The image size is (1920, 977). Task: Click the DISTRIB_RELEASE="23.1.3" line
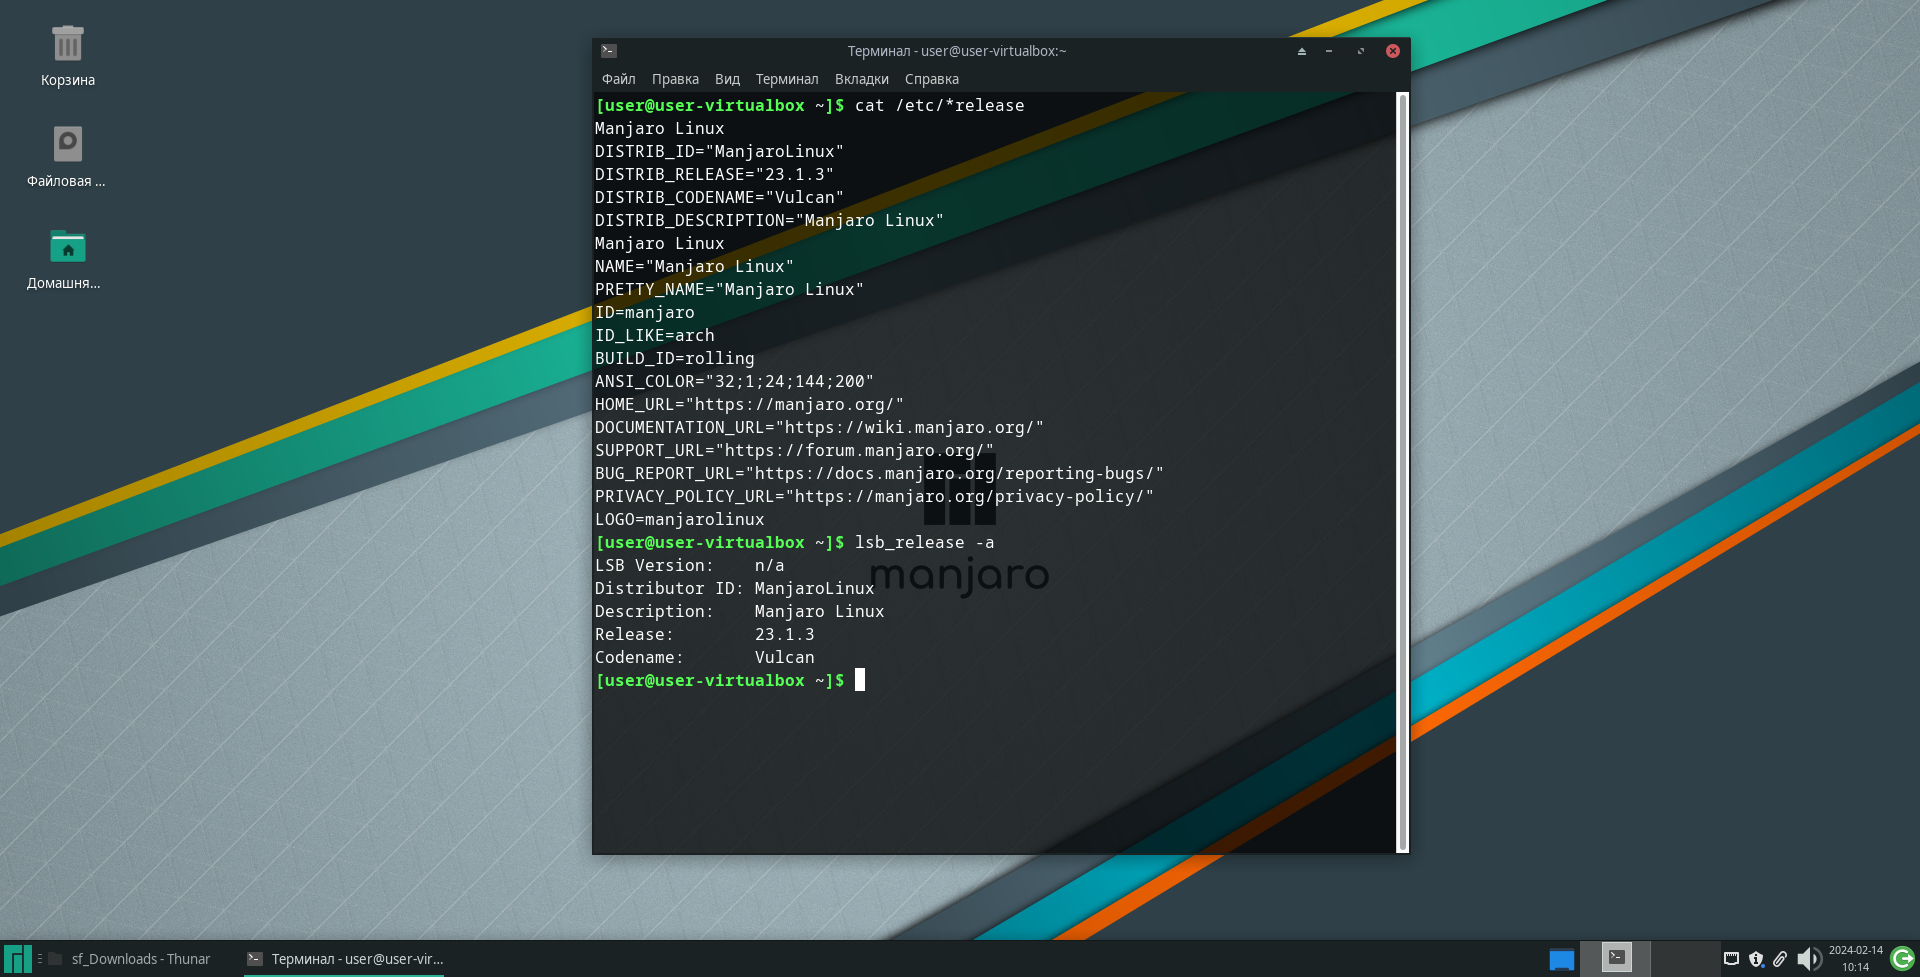pos(714,175)
